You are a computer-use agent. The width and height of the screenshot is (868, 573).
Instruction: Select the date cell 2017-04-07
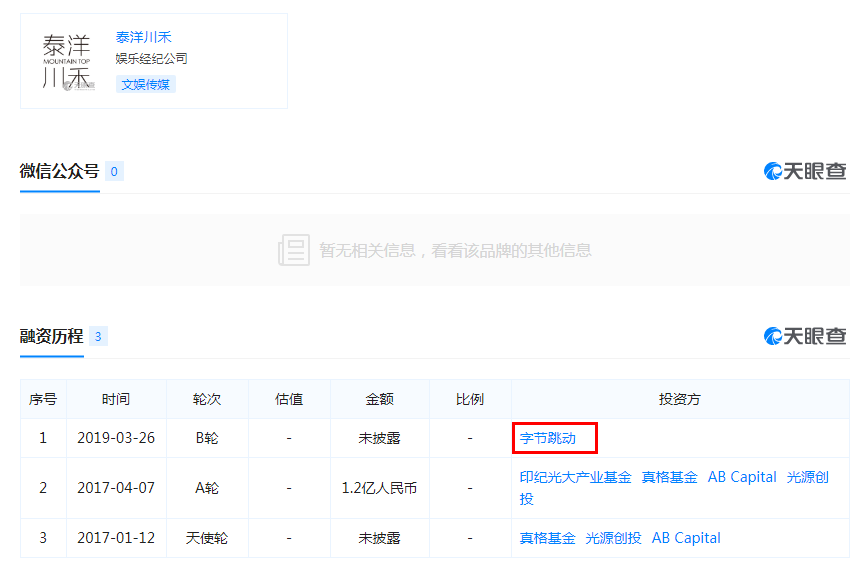click(116, 488)
